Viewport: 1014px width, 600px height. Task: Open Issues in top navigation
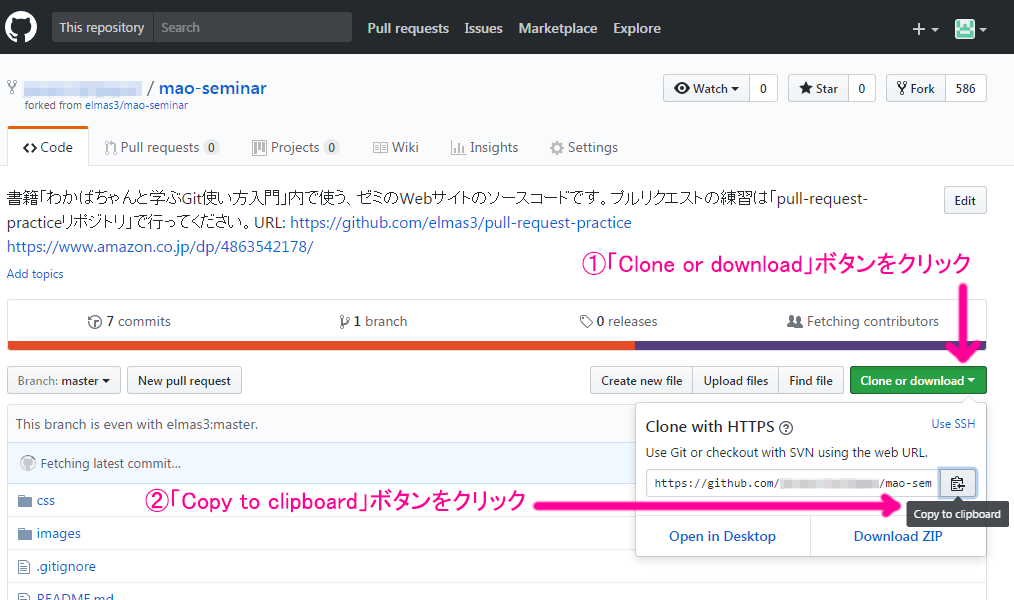pyautogui.click(x=483, y=28)
